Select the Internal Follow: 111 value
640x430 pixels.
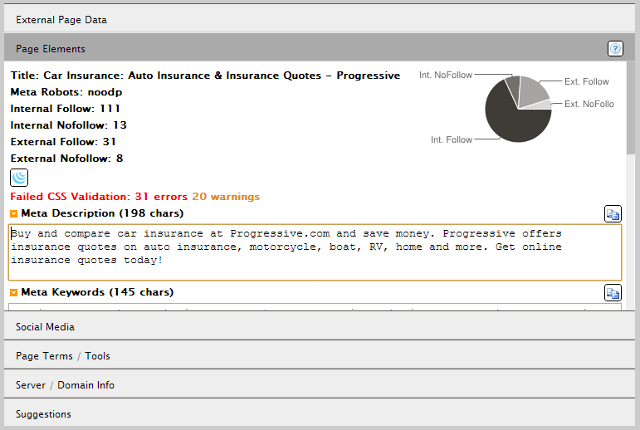[65, 109]
